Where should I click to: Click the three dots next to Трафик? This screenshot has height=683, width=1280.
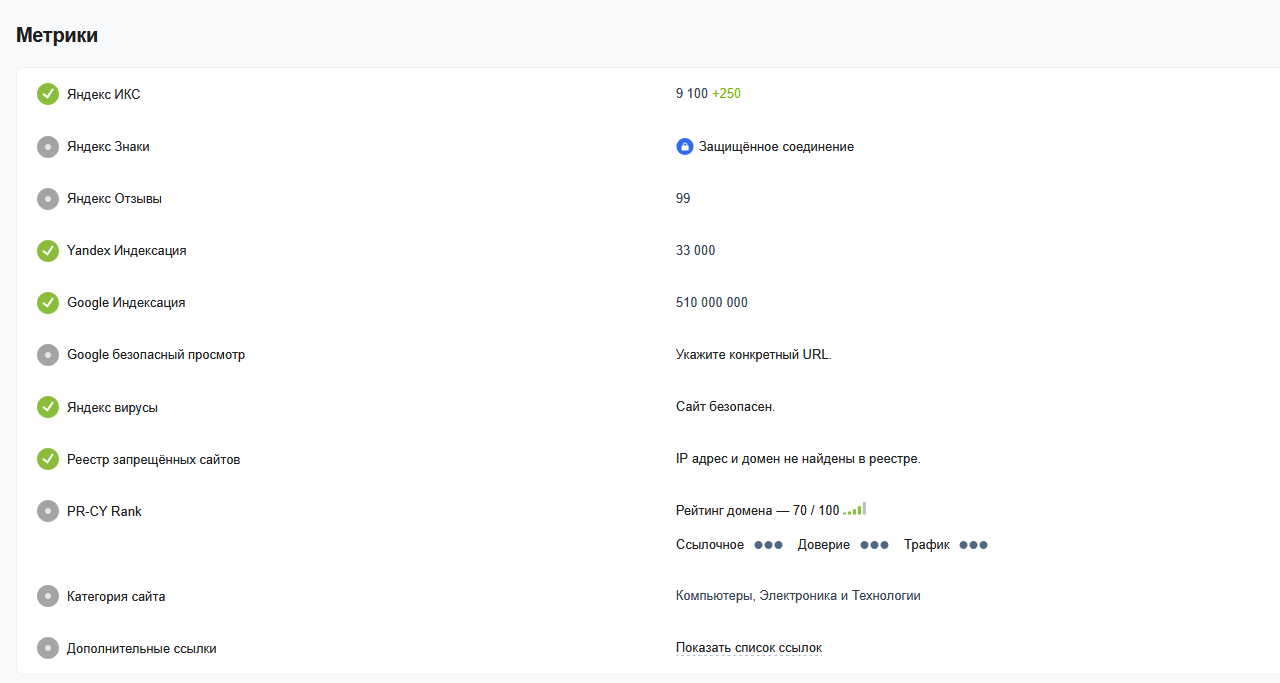tap(973, 545)
